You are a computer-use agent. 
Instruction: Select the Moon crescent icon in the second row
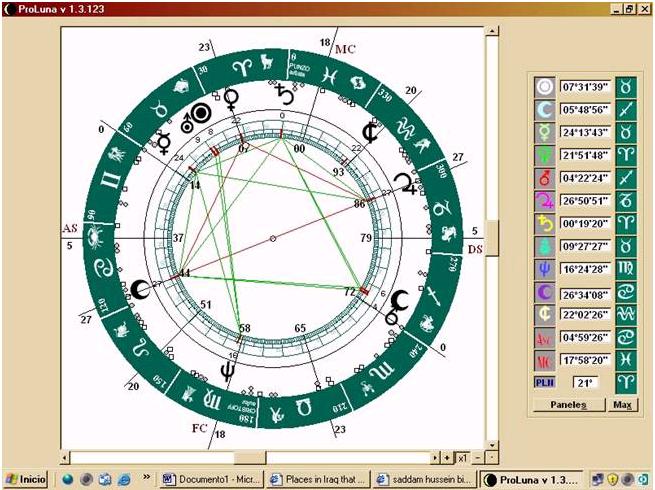[545, 110]
